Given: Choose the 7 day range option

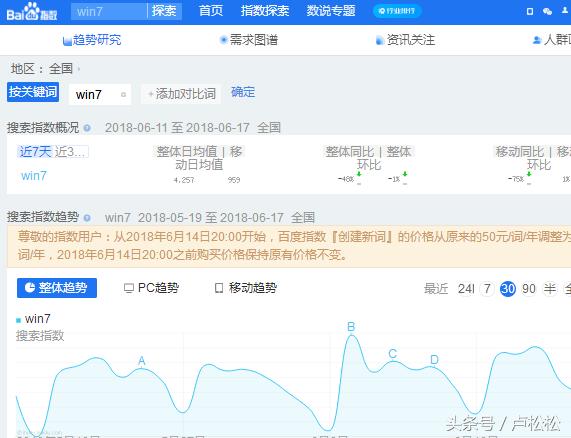Looking at the screenshot, I should 487,289.
